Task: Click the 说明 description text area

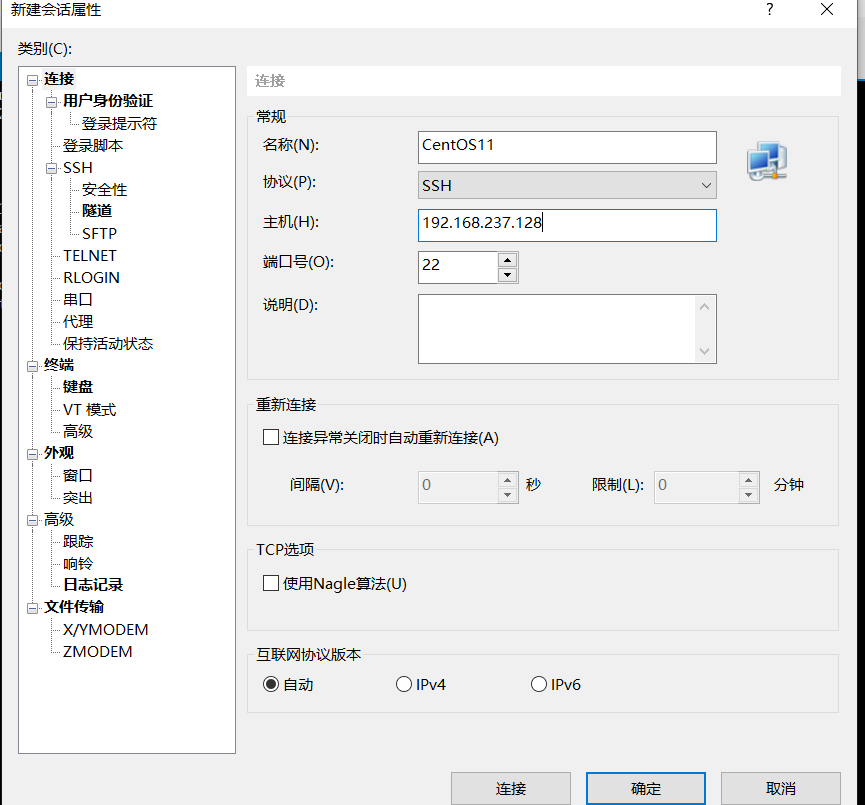Action: coord(557,329)
